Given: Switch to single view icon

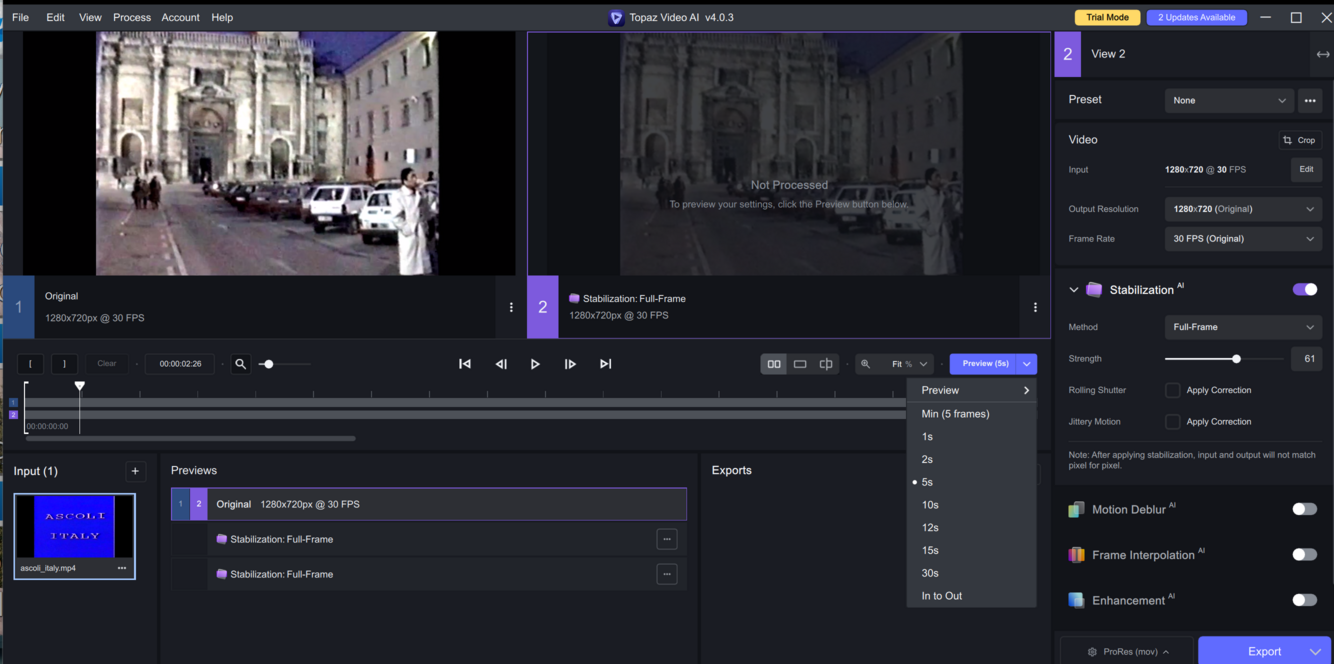Looking at the screenshot, I should 800,364.
